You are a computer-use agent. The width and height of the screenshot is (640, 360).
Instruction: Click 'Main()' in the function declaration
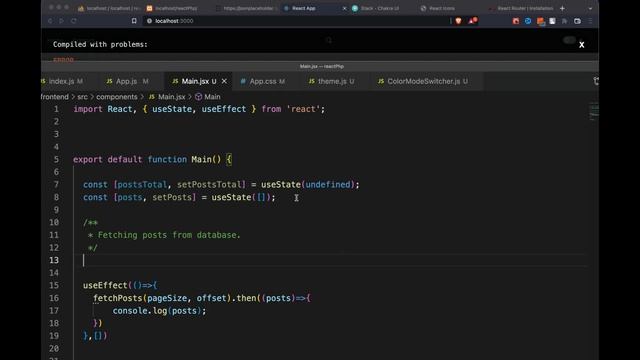(x=206, y=160)
